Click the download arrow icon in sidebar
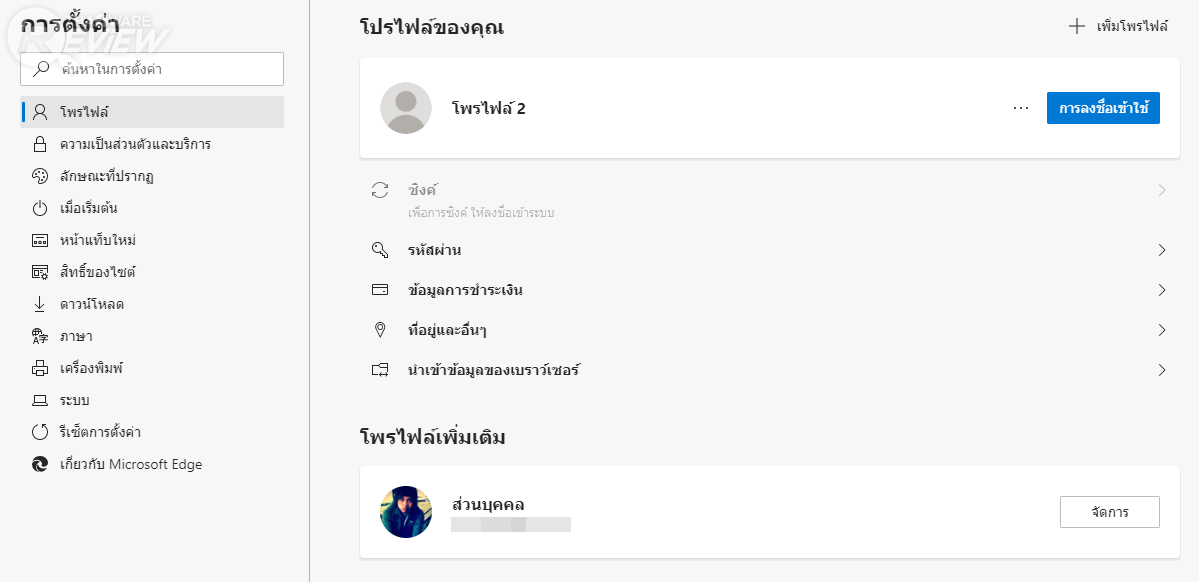The width and height of the screenshot is (1199, 582). [40, 304]
